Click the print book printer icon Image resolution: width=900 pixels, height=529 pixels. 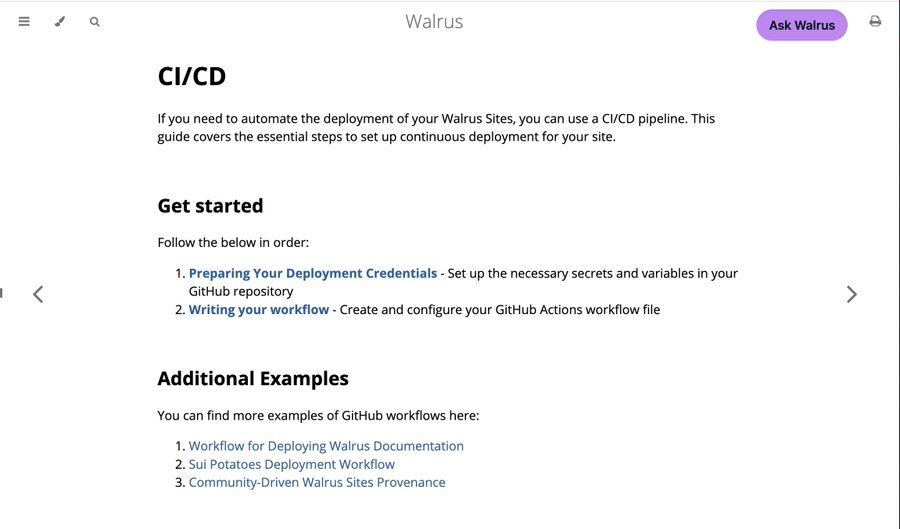(x=875, y=21)
